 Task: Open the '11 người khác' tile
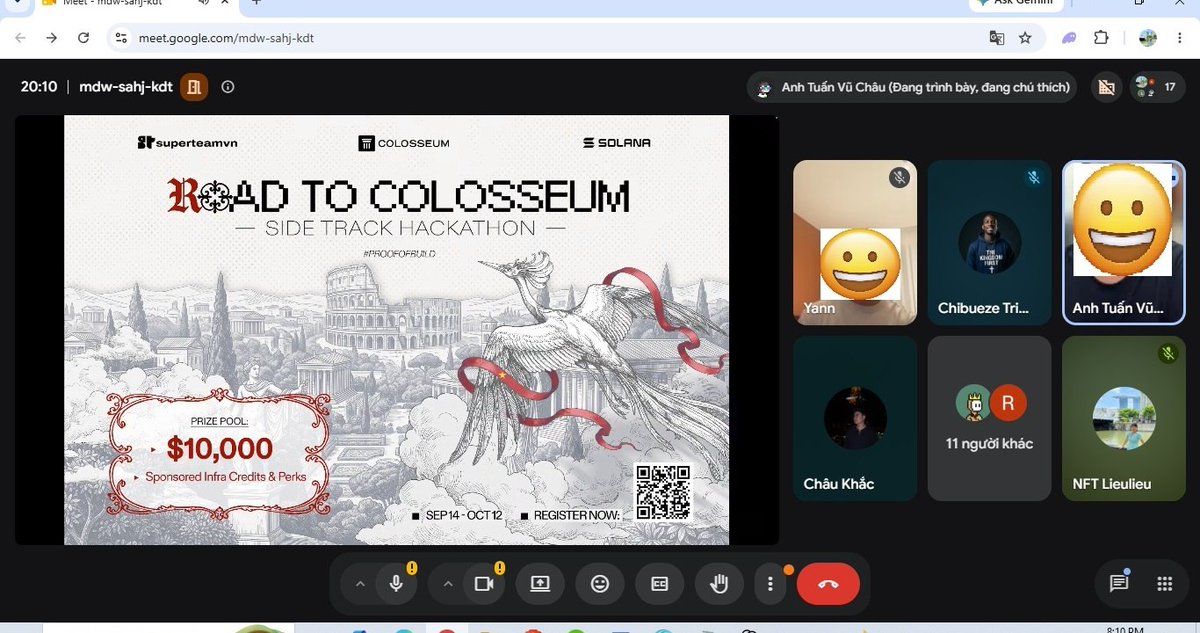coord(989,418)
